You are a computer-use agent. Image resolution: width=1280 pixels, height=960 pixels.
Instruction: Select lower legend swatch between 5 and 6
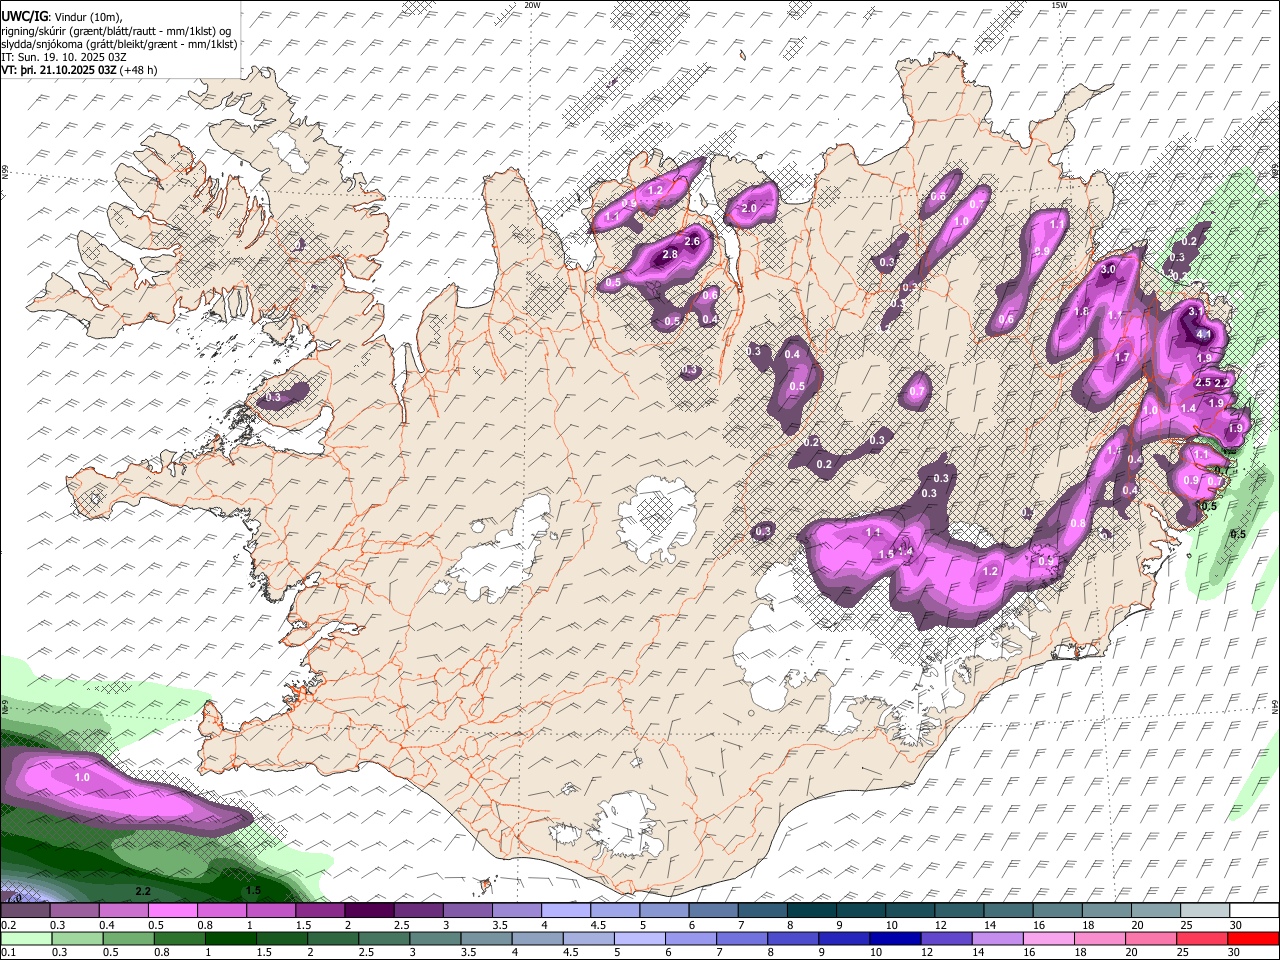639,938
